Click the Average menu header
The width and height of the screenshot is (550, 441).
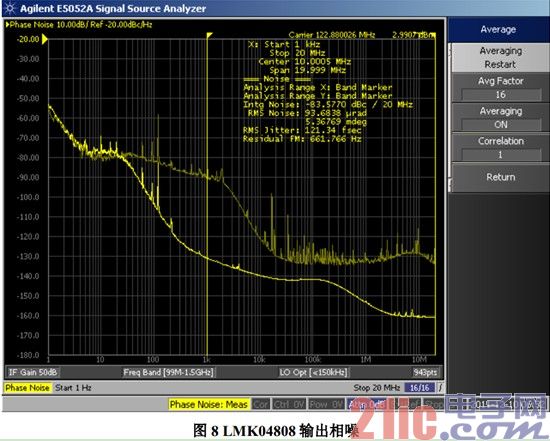498,29
